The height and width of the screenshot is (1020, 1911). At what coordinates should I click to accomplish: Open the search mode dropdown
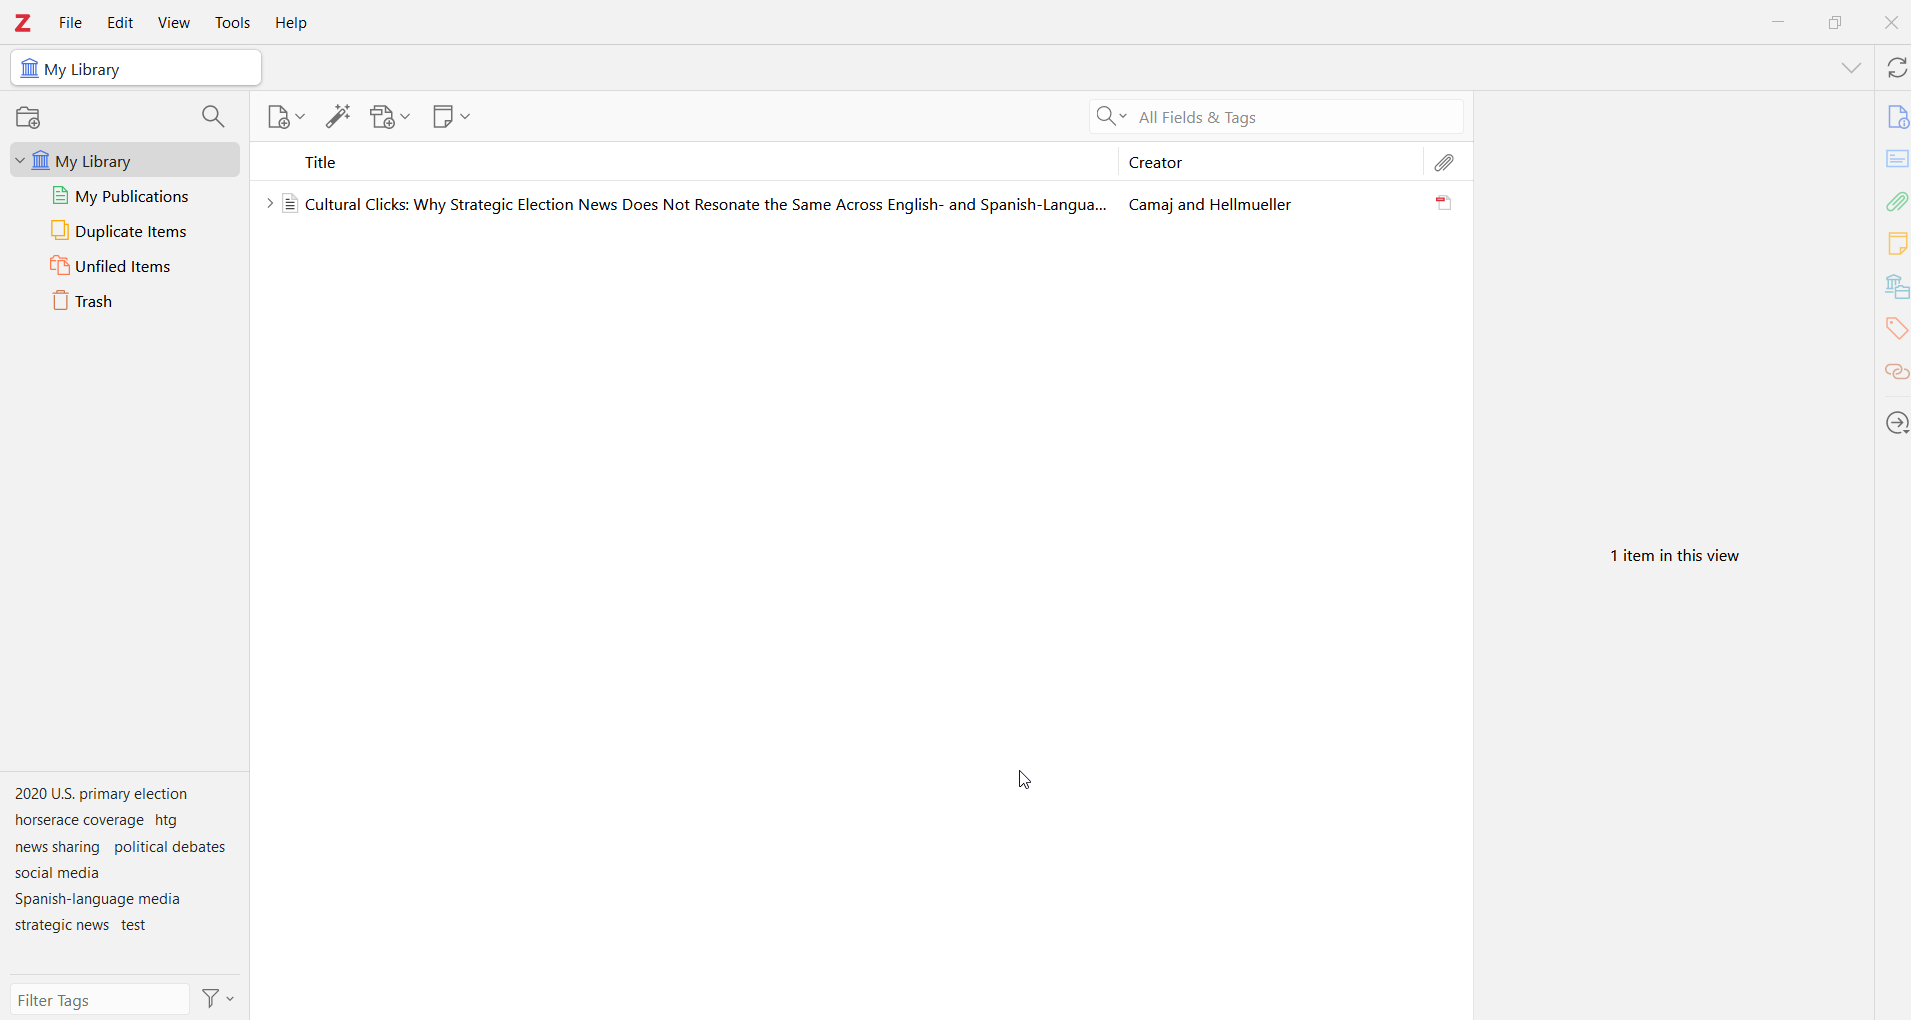point(1111,117)
